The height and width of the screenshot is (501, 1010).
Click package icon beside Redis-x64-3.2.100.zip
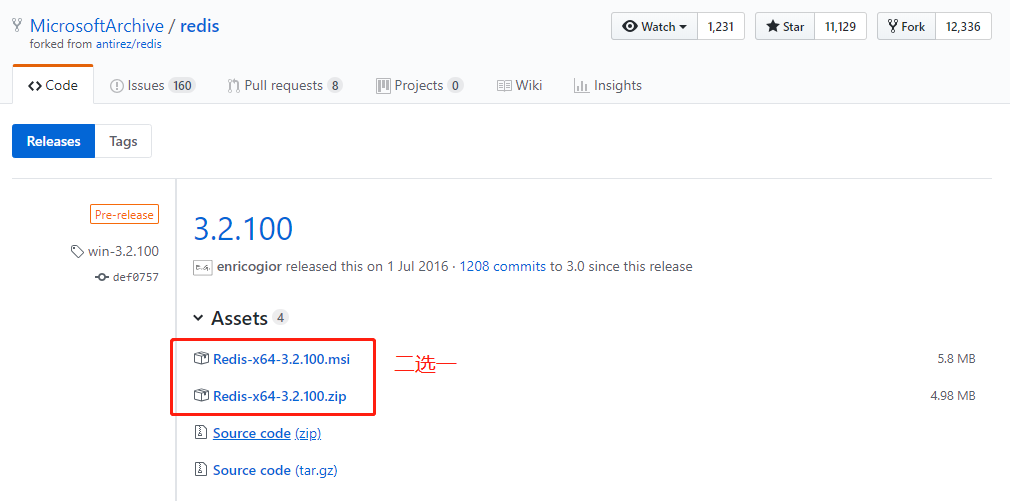tap(202, 395)
